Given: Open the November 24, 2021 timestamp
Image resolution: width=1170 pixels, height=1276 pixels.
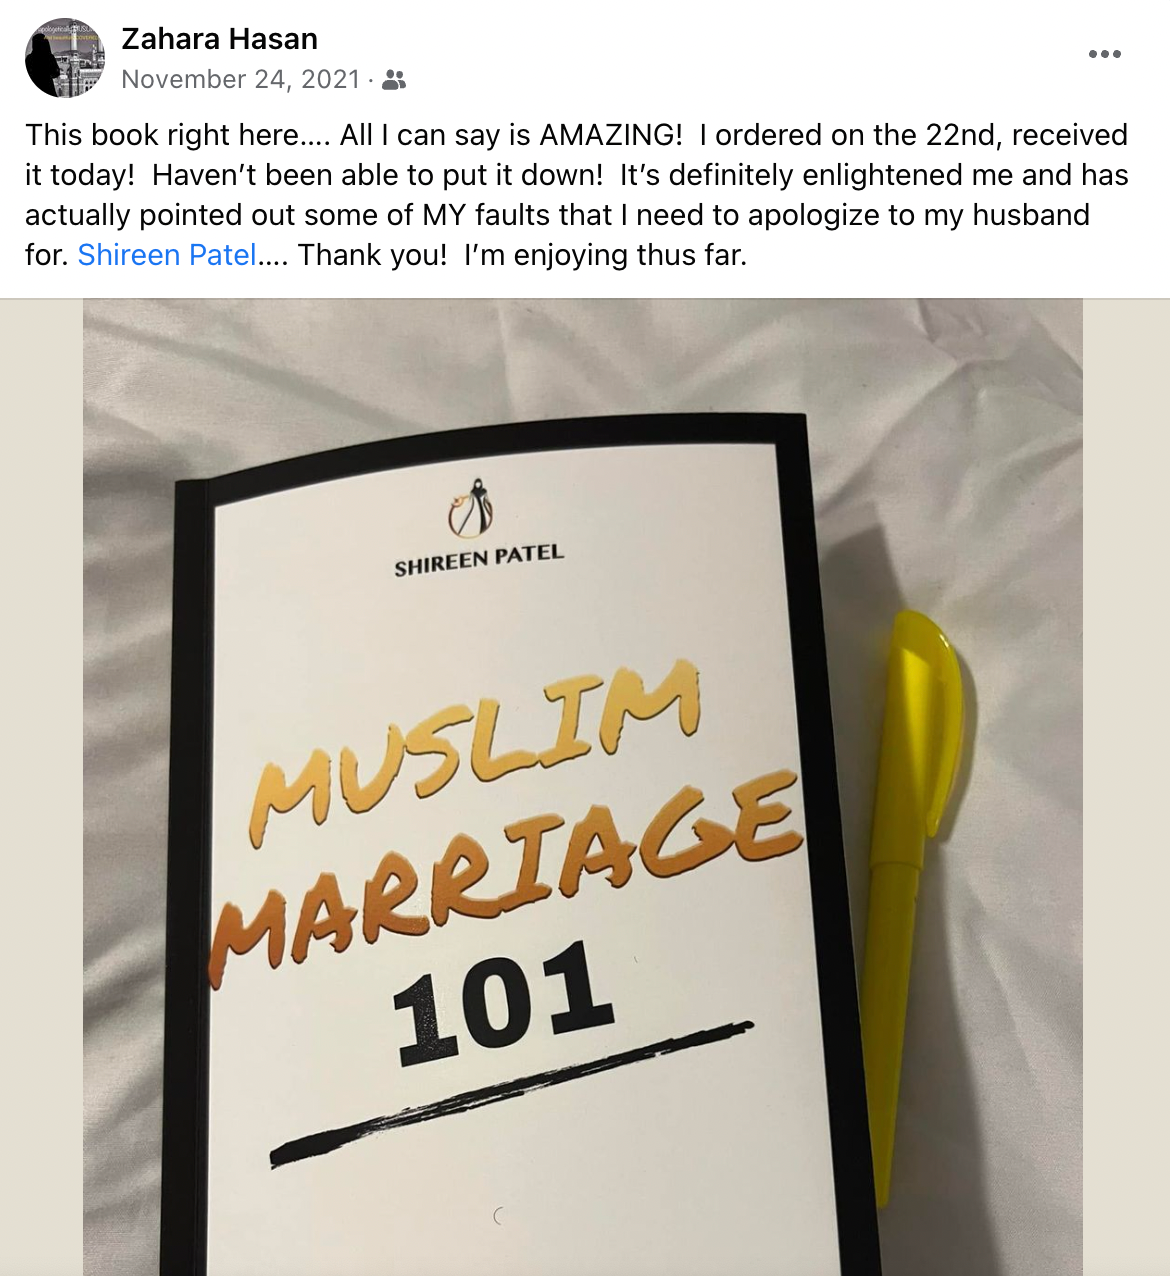Looking at the screenshot, I should (x=240, y=80).
